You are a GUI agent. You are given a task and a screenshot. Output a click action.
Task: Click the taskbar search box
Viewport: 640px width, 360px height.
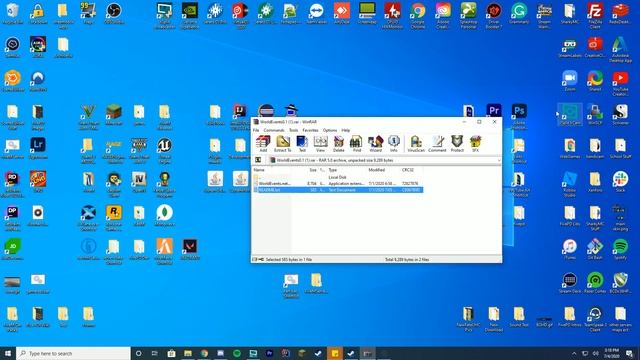[x=73, y=353]
